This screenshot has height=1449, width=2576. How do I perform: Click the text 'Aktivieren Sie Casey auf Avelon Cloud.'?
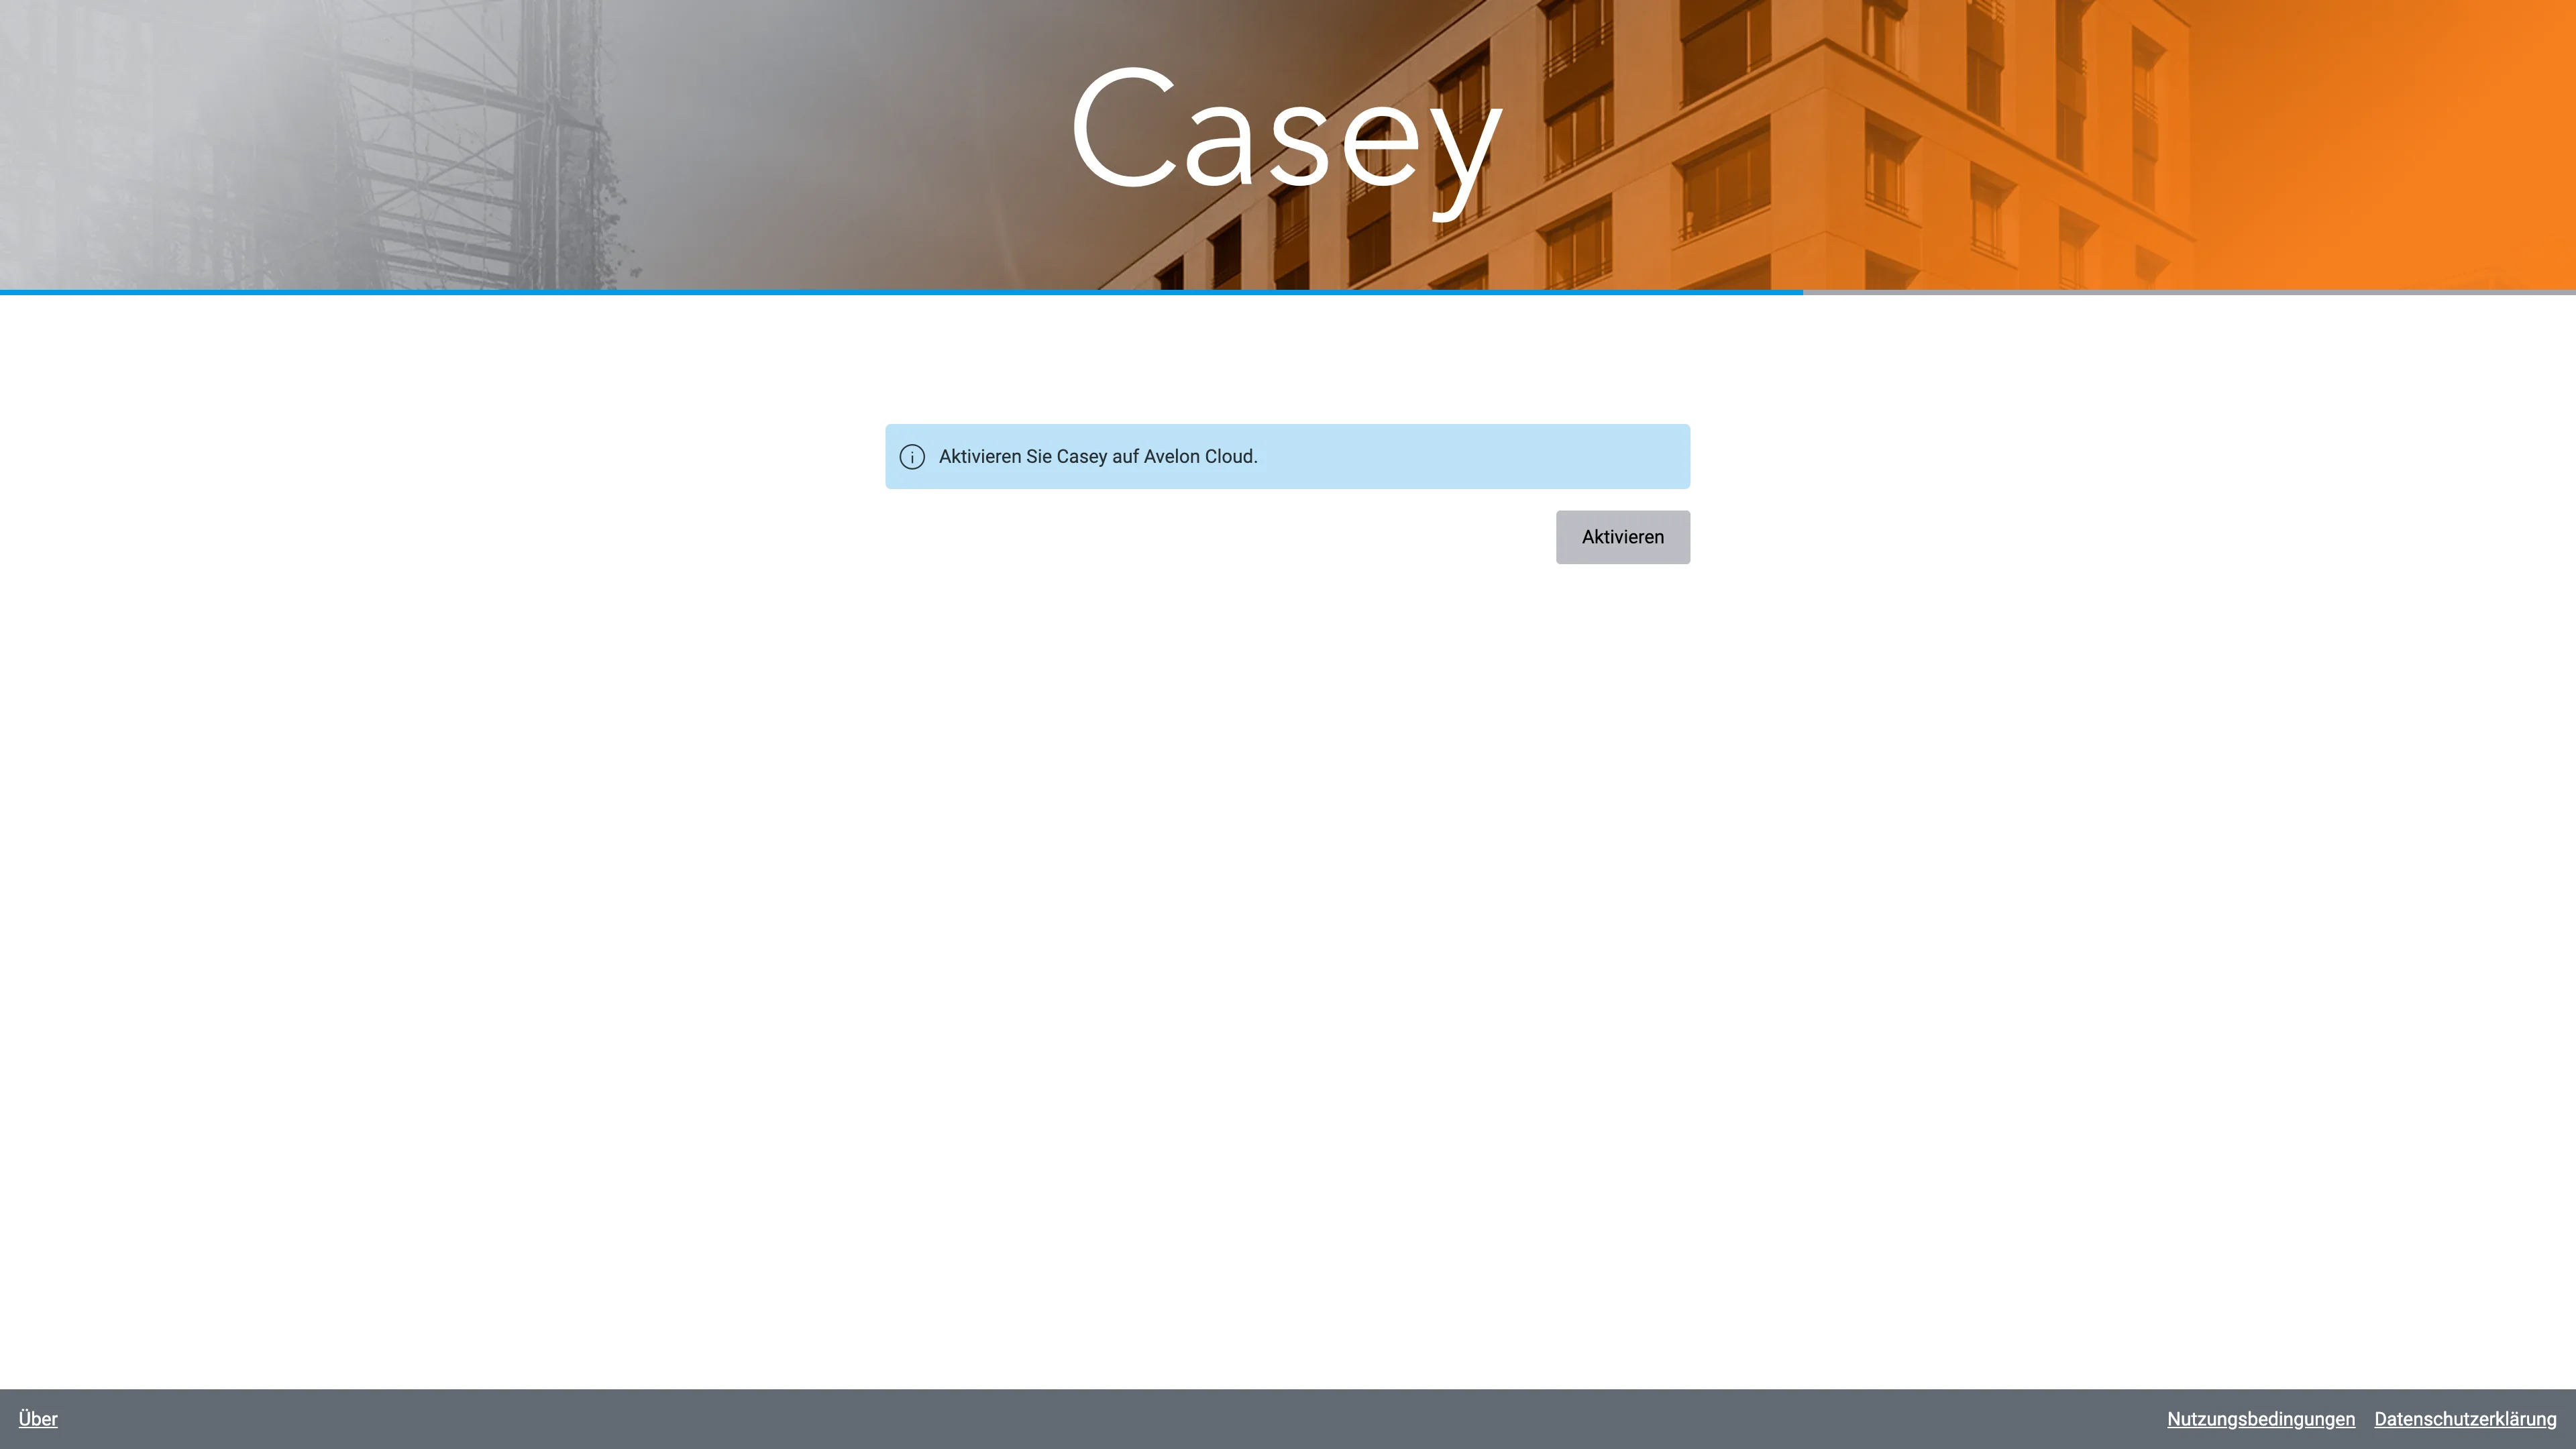[1098, 457]
